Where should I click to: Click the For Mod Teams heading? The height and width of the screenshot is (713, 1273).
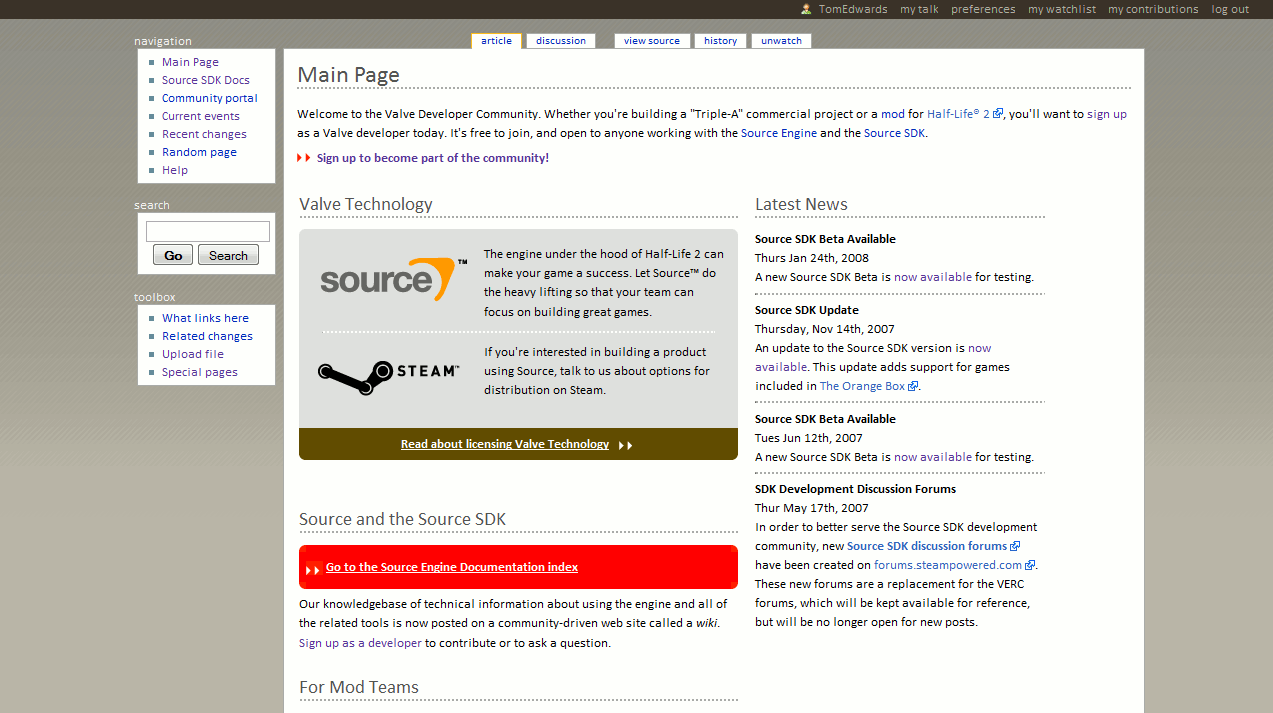tap(359, 687)
